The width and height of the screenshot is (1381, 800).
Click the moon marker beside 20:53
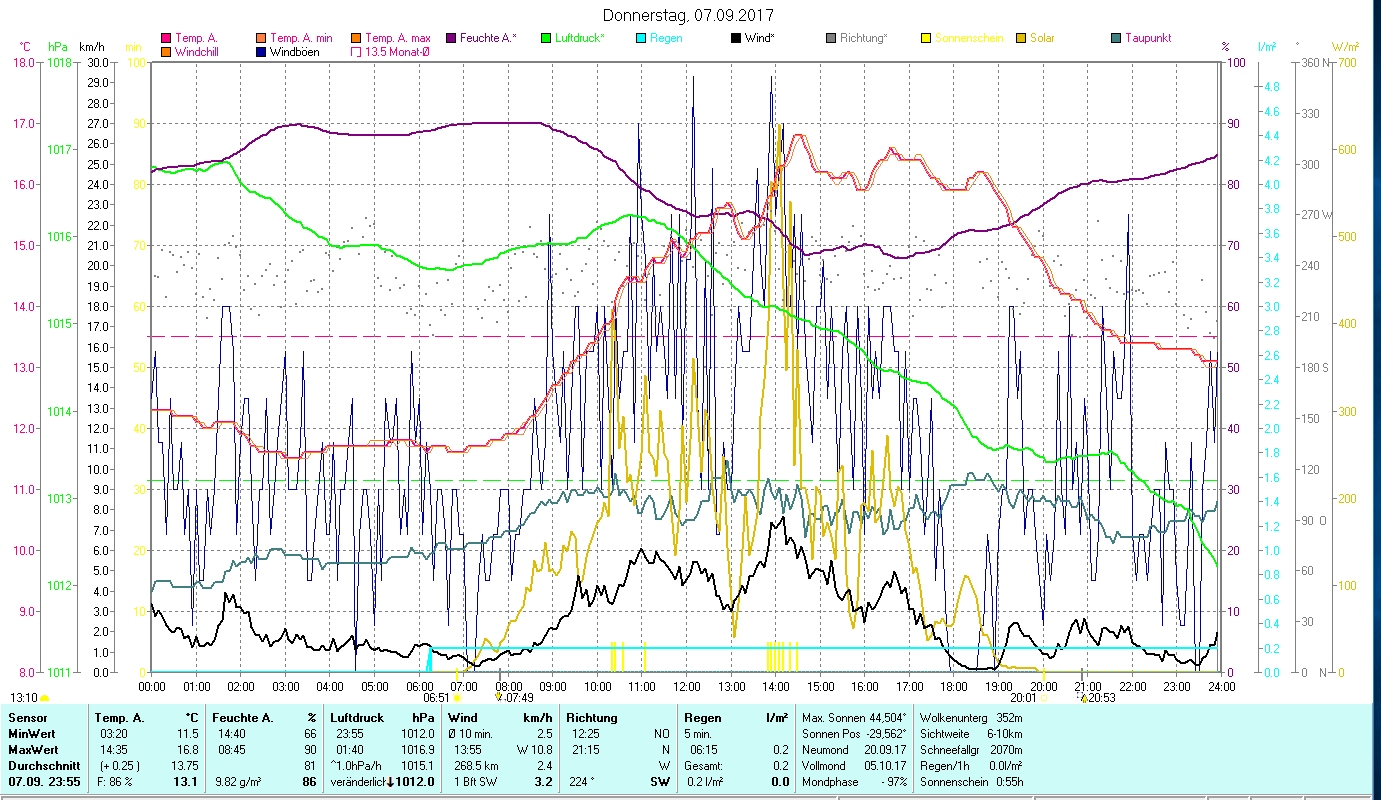1083,698
